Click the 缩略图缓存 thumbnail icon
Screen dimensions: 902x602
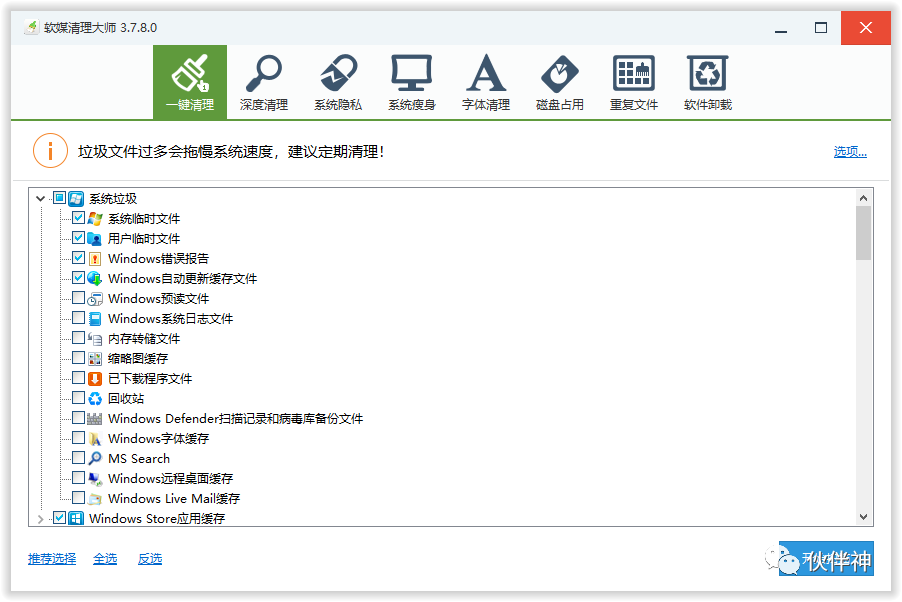coord(95,359)
